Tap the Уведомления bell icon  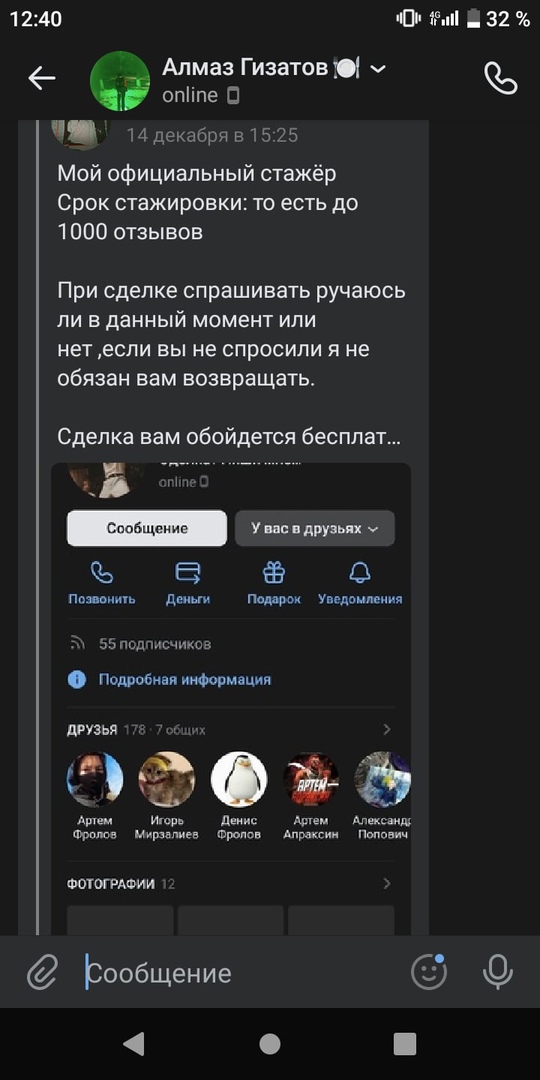point(360,572)
